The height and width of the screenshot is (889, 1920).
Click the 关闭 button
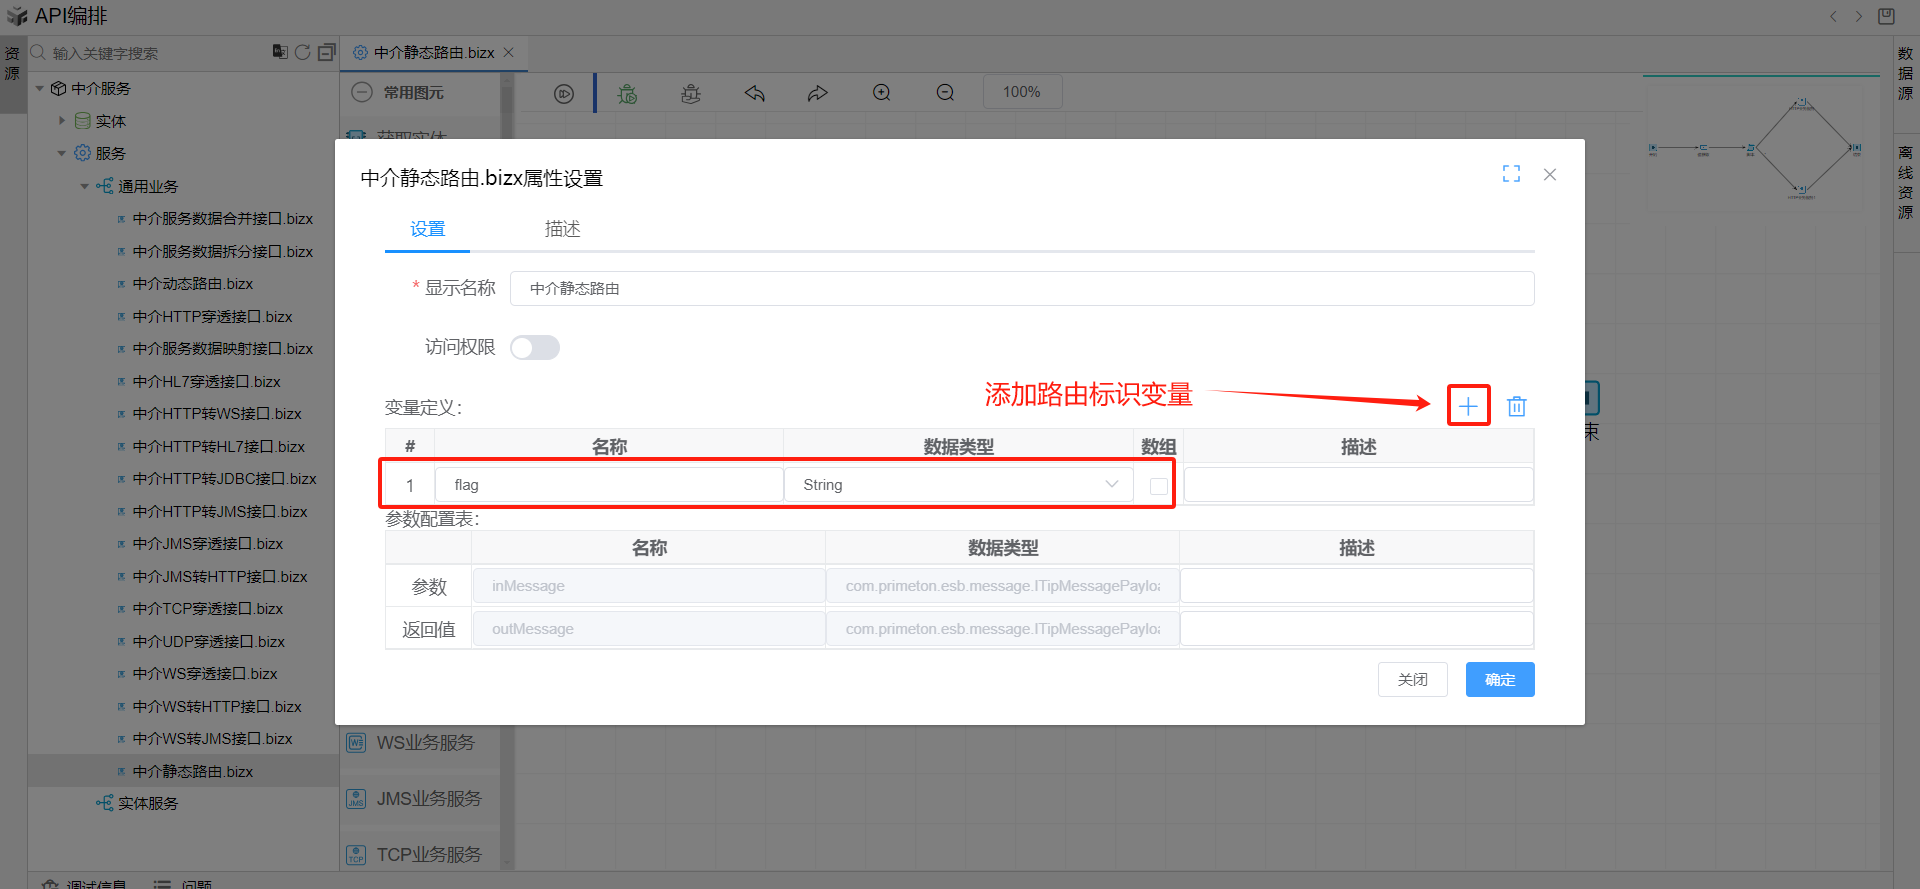pyautogui.click(x=1412, y=680)
